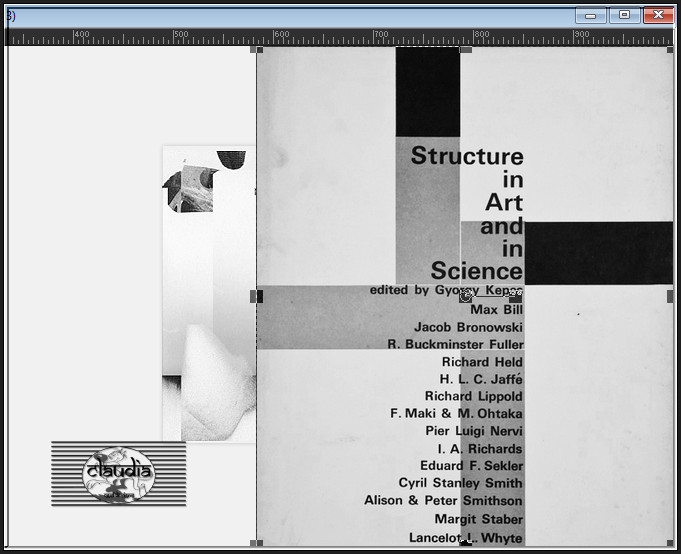Image resolution: width=681 pixels, height=554 pixels.
Task: Click the 'edited by Gyorgy Kepes' line
Action: coord(446,290)
